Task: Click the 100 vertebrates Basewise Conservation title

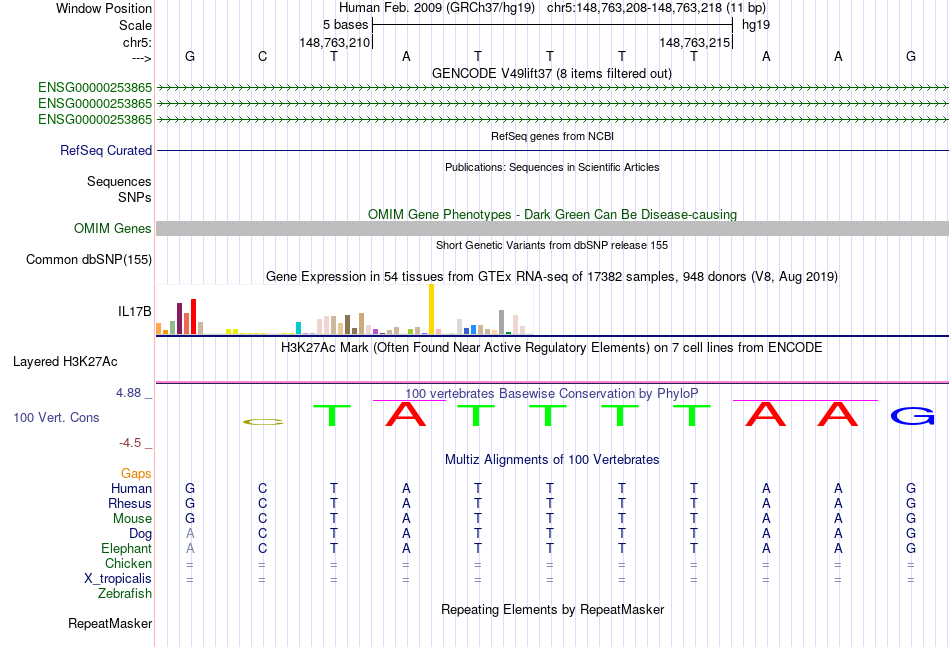Action: (x=552, y=393)
